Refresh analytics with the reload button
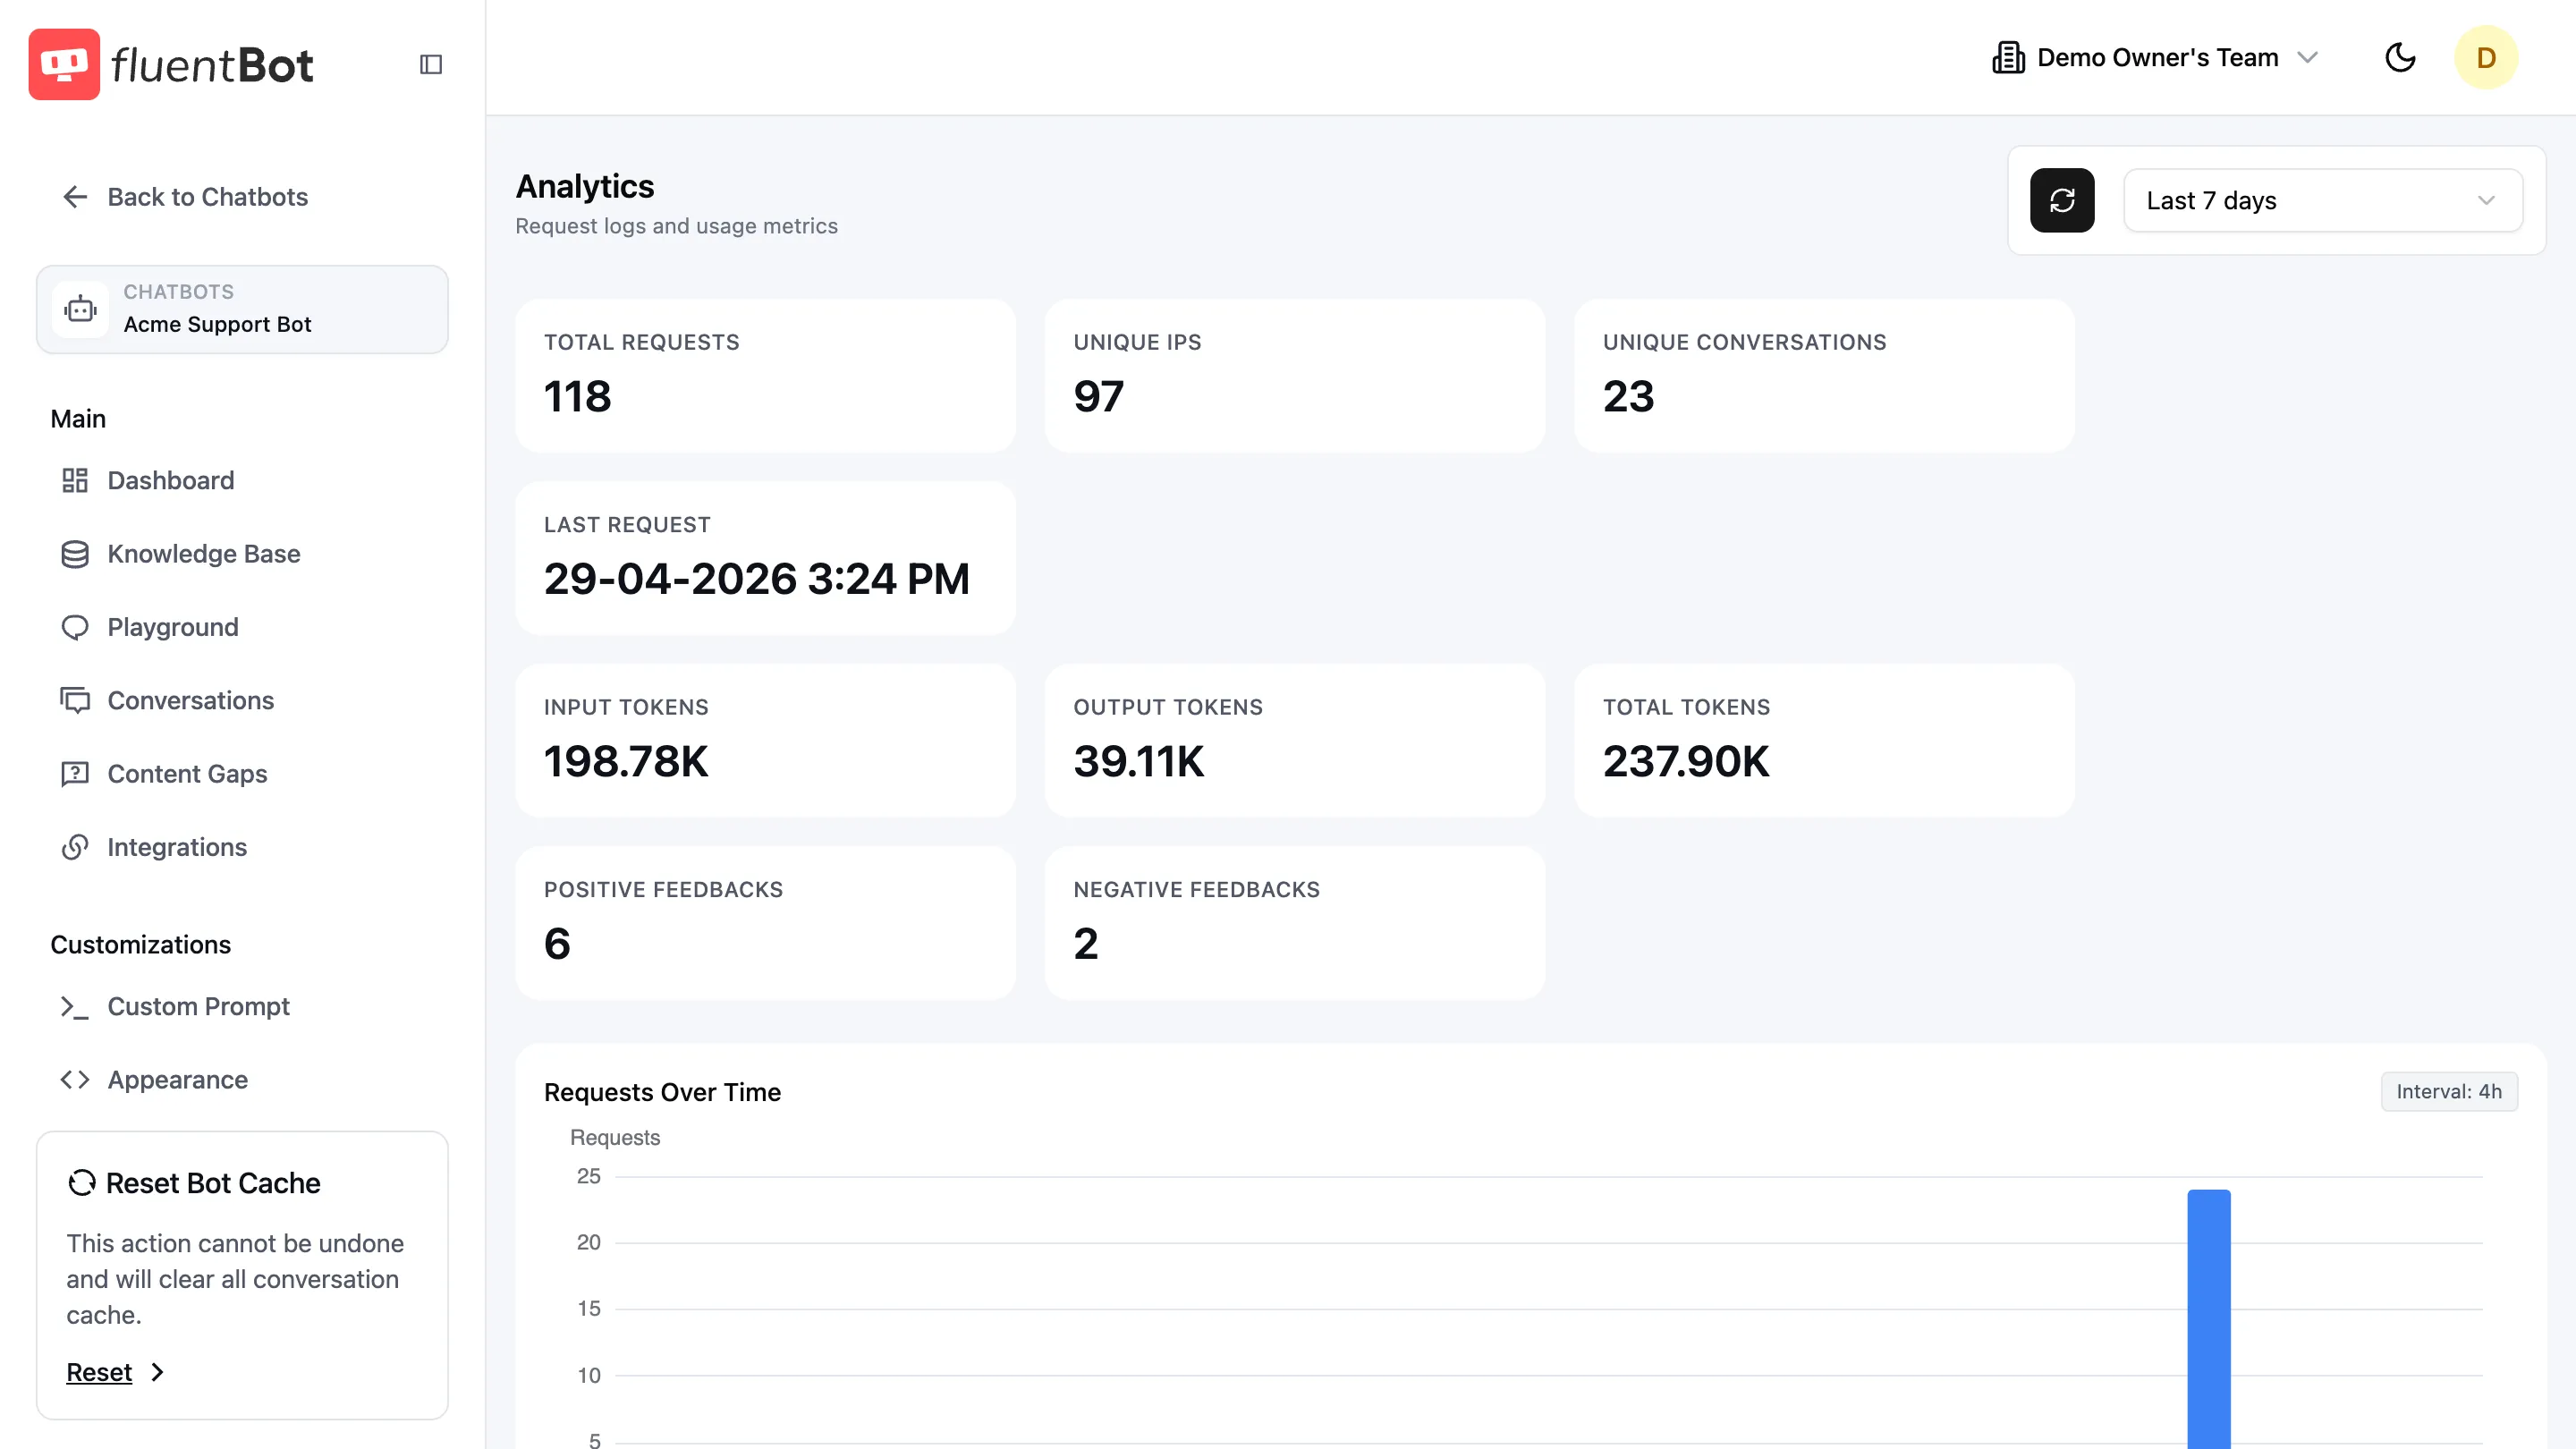Viewport: 2576px width, 1449px height. (2062, 200)
